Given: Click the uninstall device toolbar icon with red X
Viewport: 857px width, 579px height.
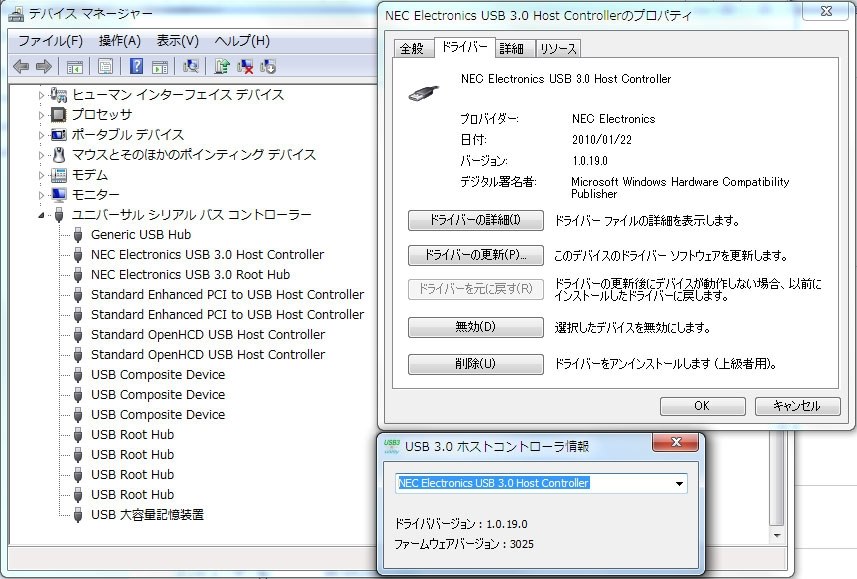Looking at the screenshot, I should 245,67.
